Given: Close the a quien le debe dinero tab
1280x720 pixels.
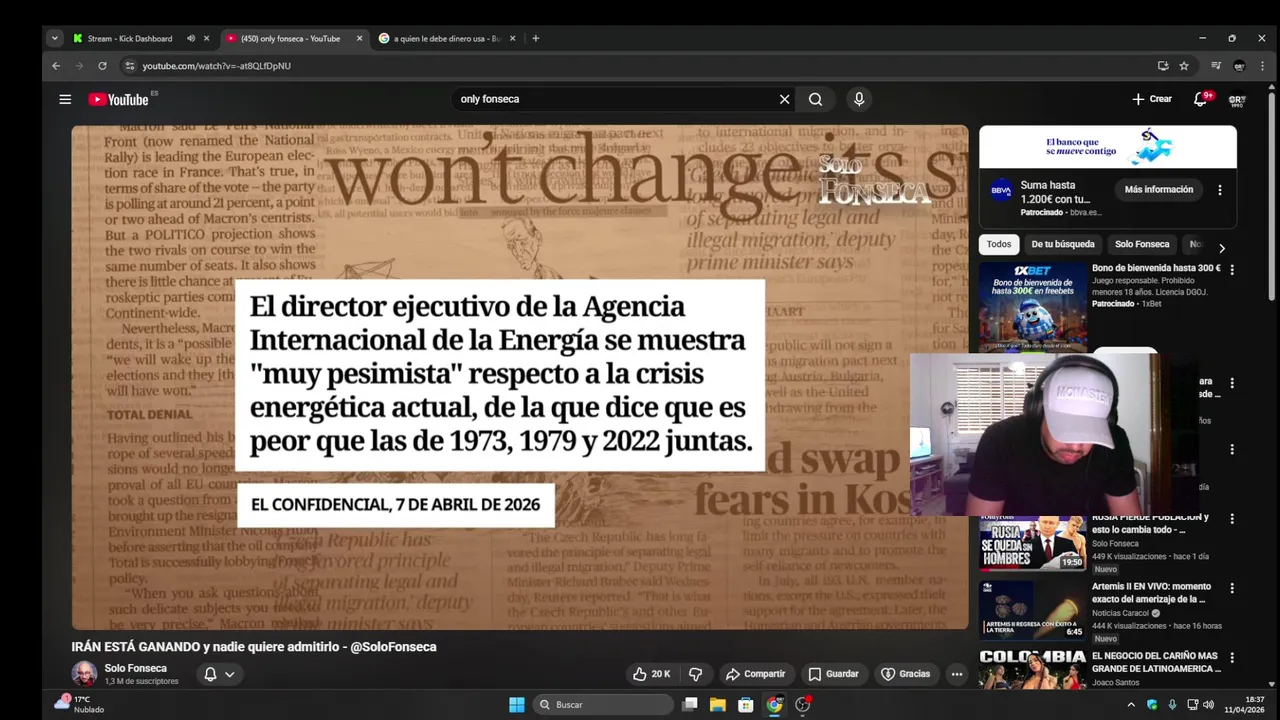Looking at the screenshot, I should click(513, 38).
